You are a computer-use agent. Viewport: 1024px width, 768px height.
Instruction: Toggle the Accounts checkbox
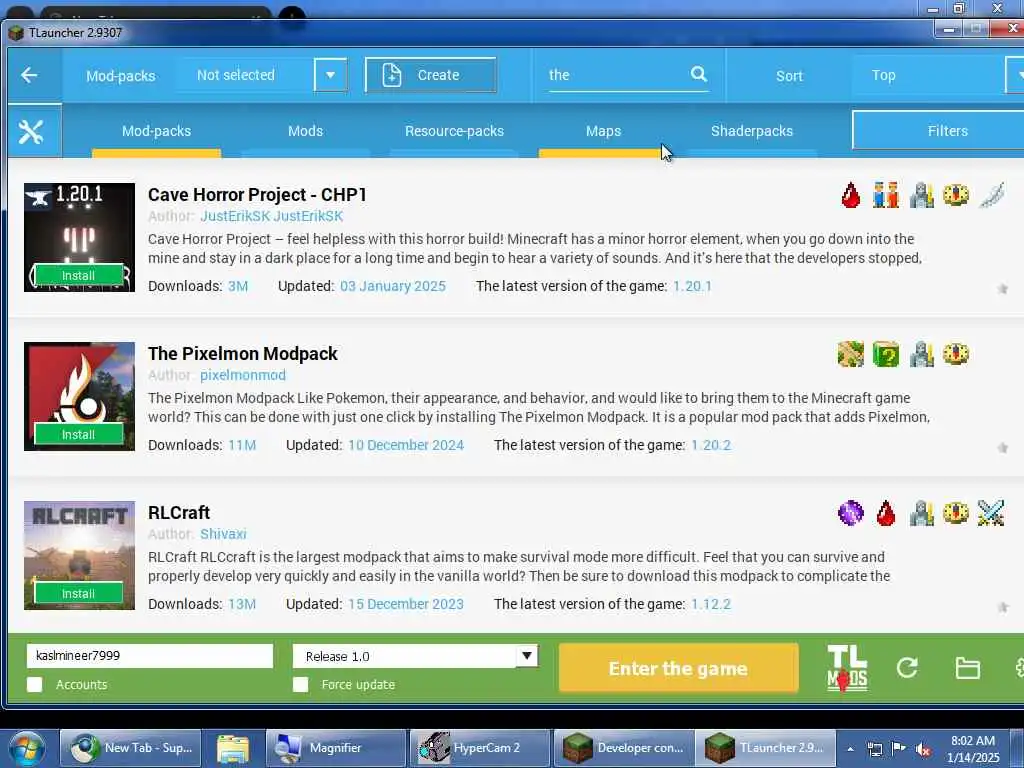pos(35,684)
